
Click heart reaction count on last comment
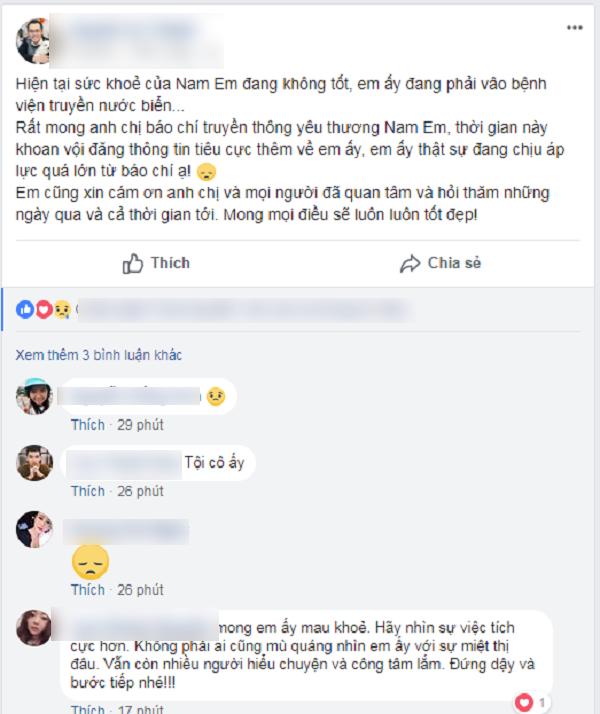point(531,703)
